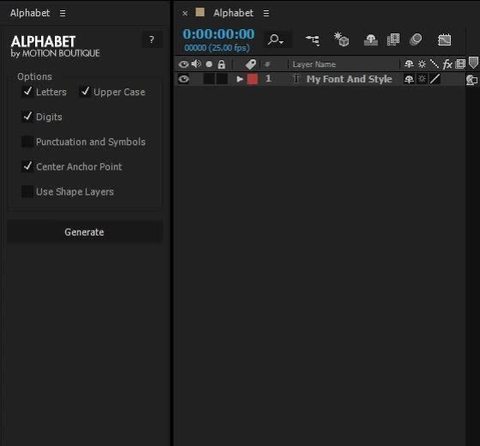Open the Alphabet timeline panel menu
This screenshot has width=480, height=446.
tap(266, 13)
